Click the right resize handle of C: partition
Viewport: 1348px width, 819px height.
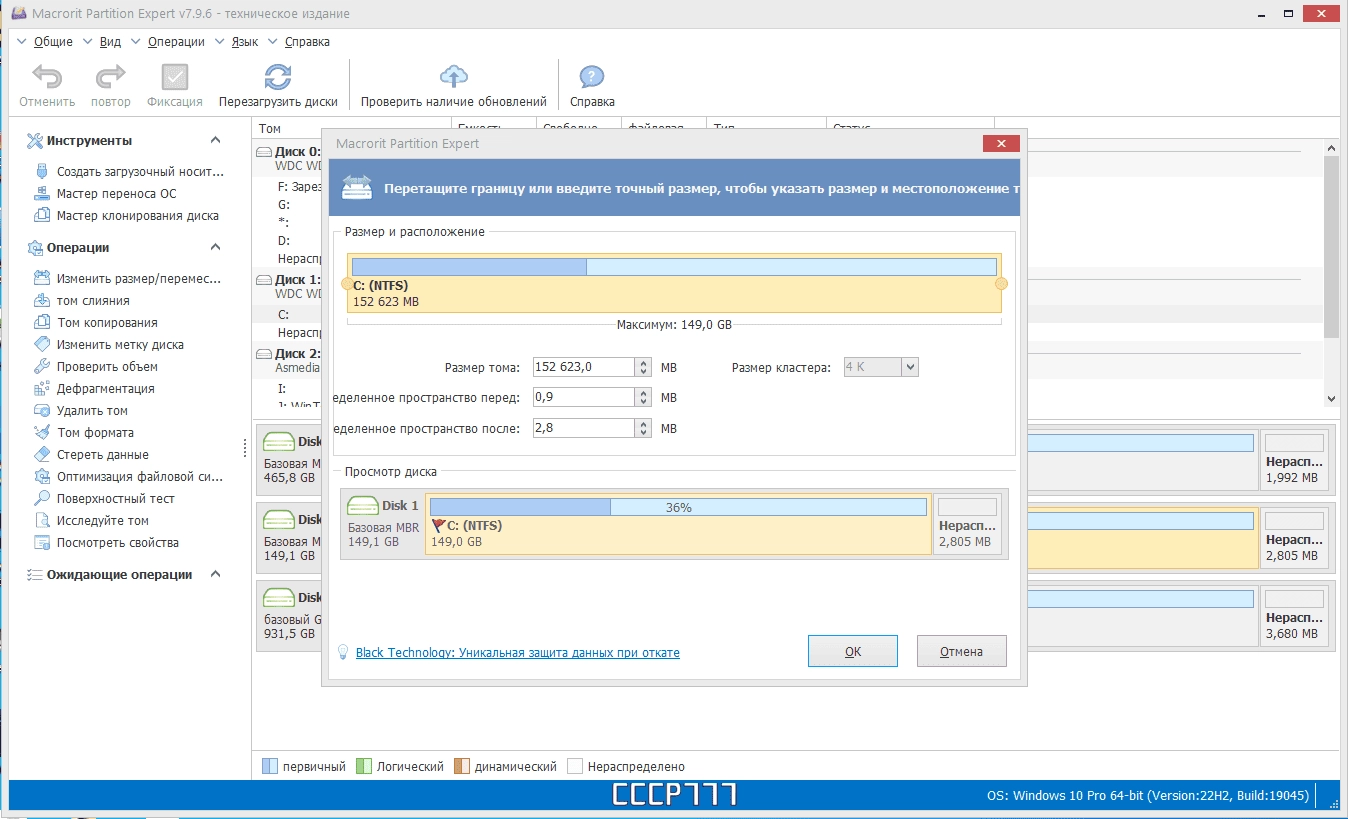(1001, 284)
